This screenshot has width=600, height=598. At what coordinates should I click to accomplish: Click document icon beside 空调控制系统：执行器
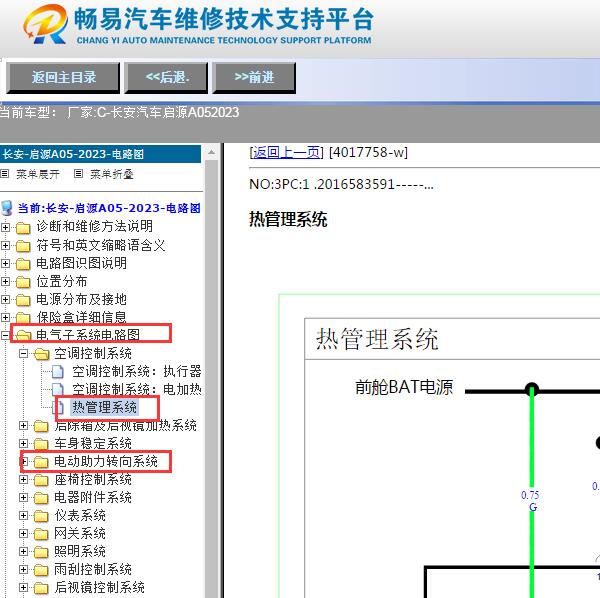(x=58, y=372)
